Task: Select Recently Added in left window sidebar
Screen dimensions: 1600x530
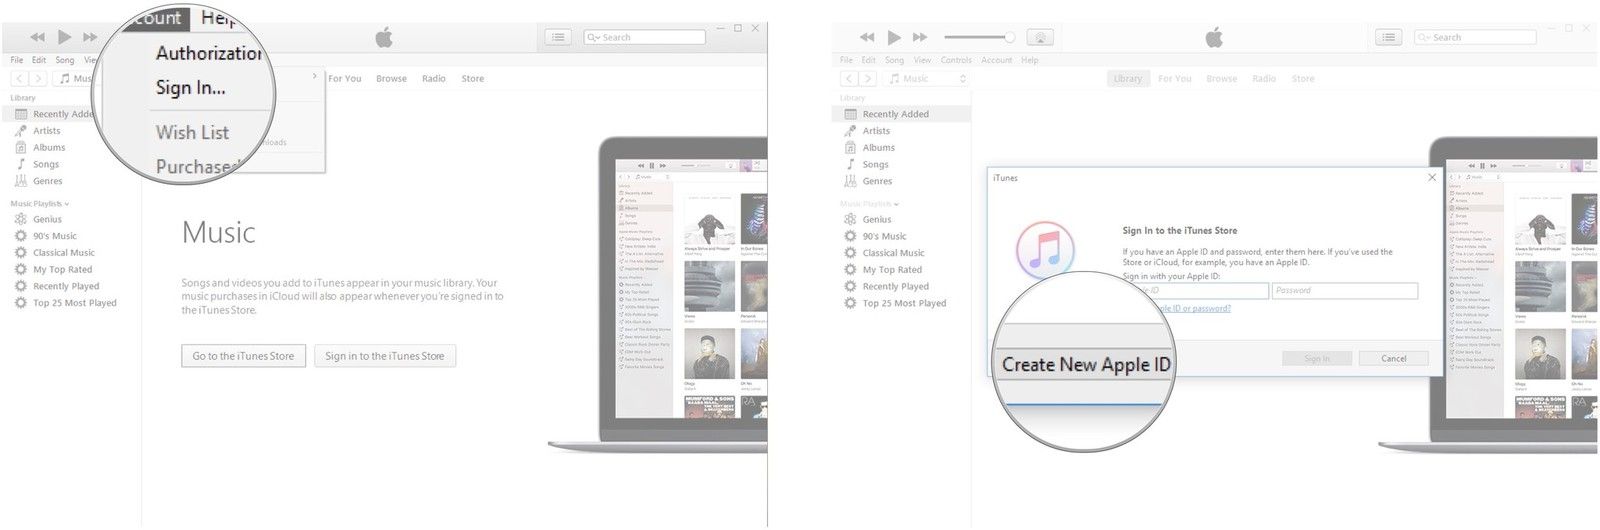Action: click(x=62, y=114)
